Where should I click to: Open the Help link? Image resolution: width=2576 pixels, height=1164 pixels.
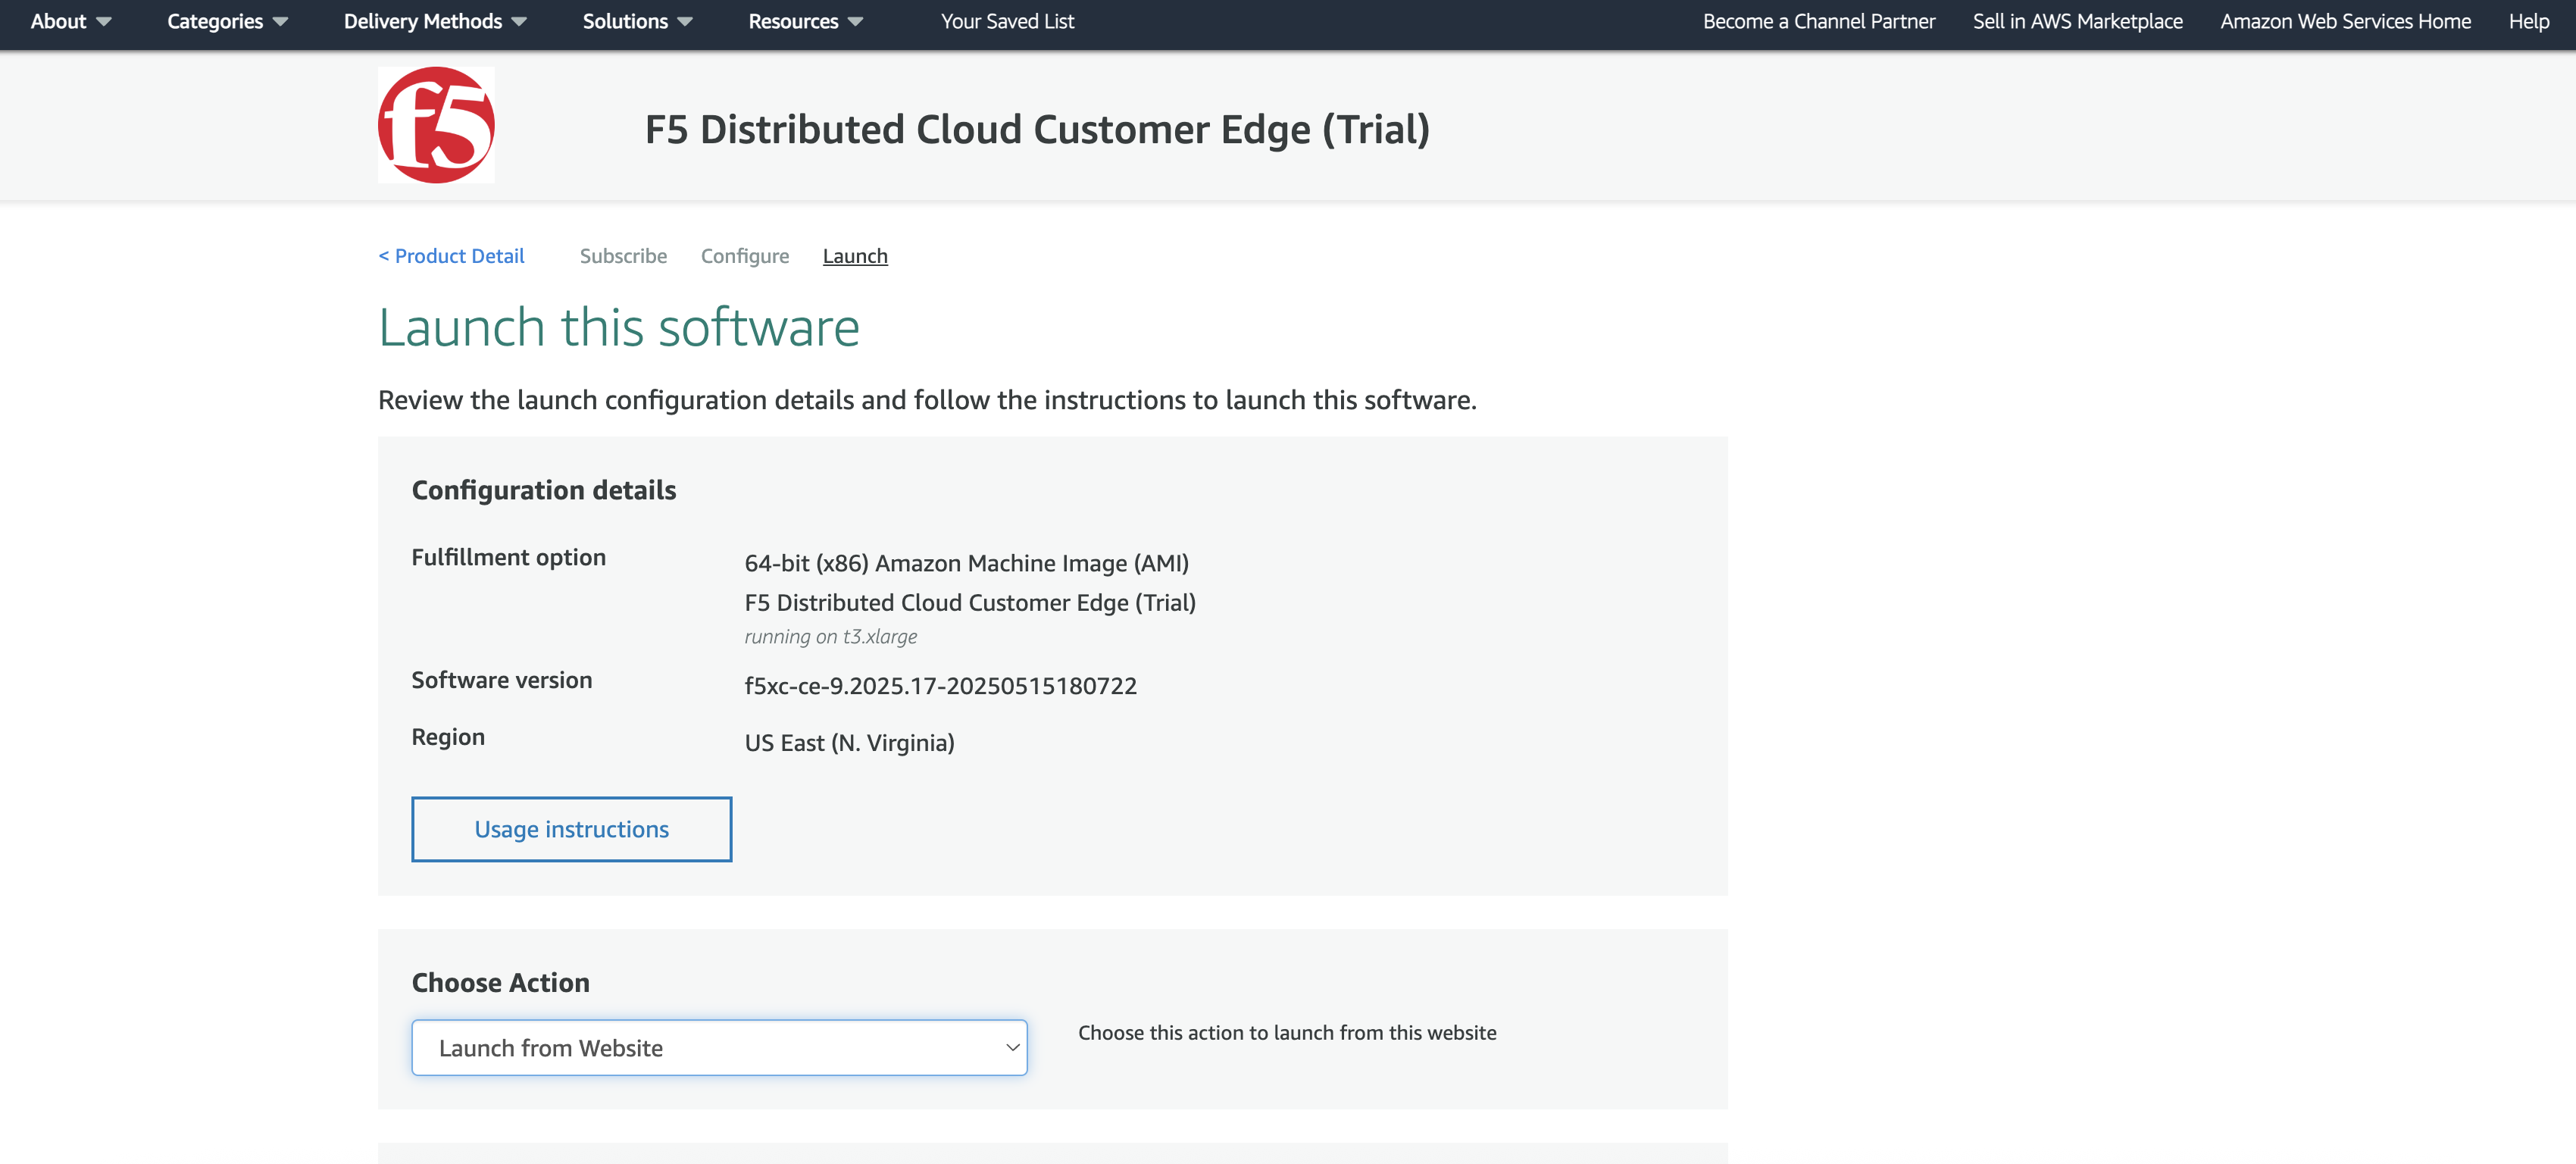click(x=2528, y=21)
